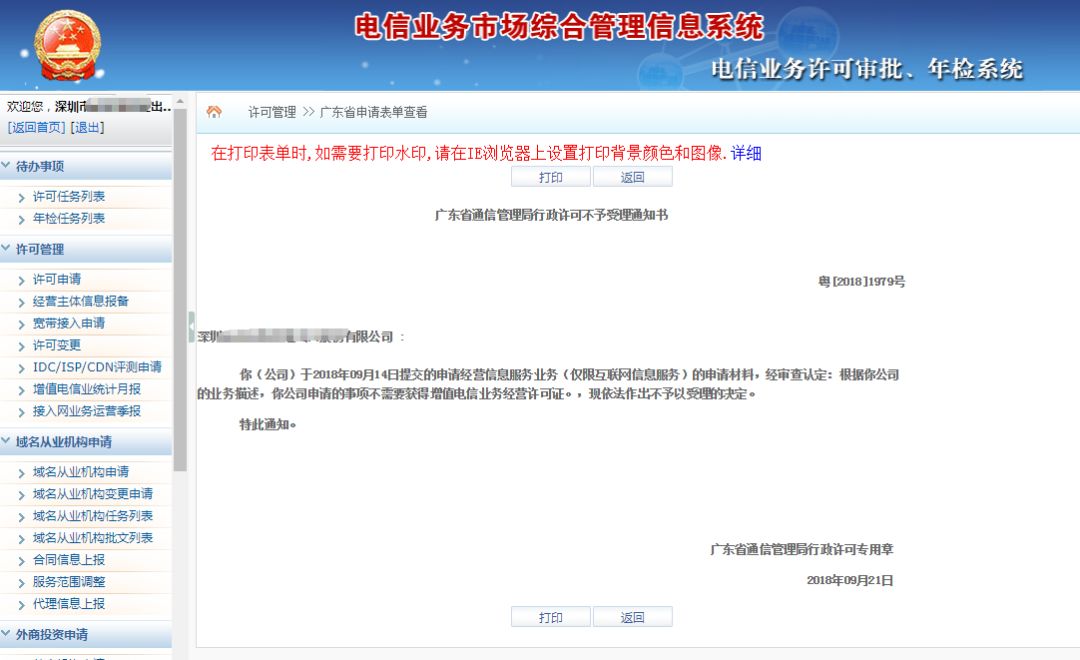The image size is (1080, 660).
Task: Open 许可申请 menu item
Action: coord(56,279)
